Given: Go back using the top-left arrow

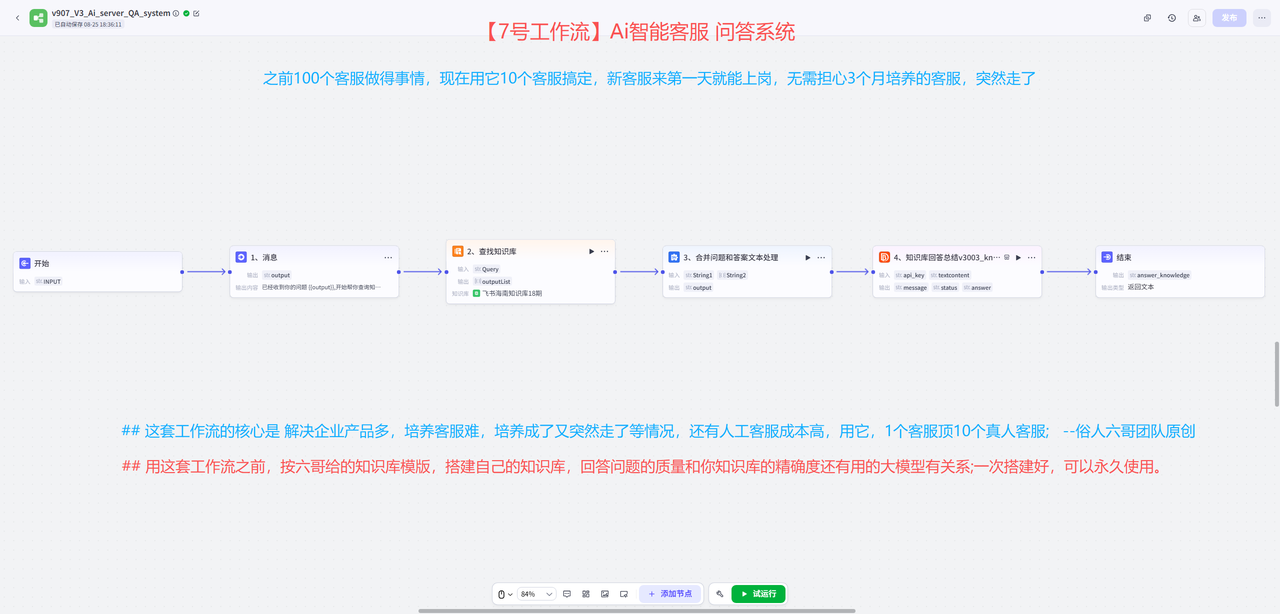Looking at the screenshot, I should 17,18.
